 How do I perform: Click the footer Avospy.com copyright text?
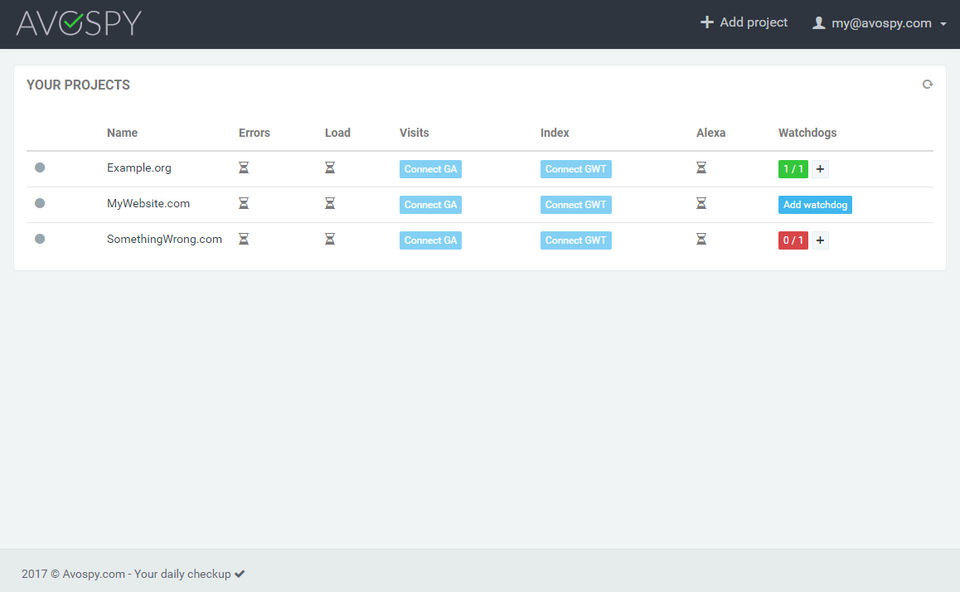click(x=126, y=574)
